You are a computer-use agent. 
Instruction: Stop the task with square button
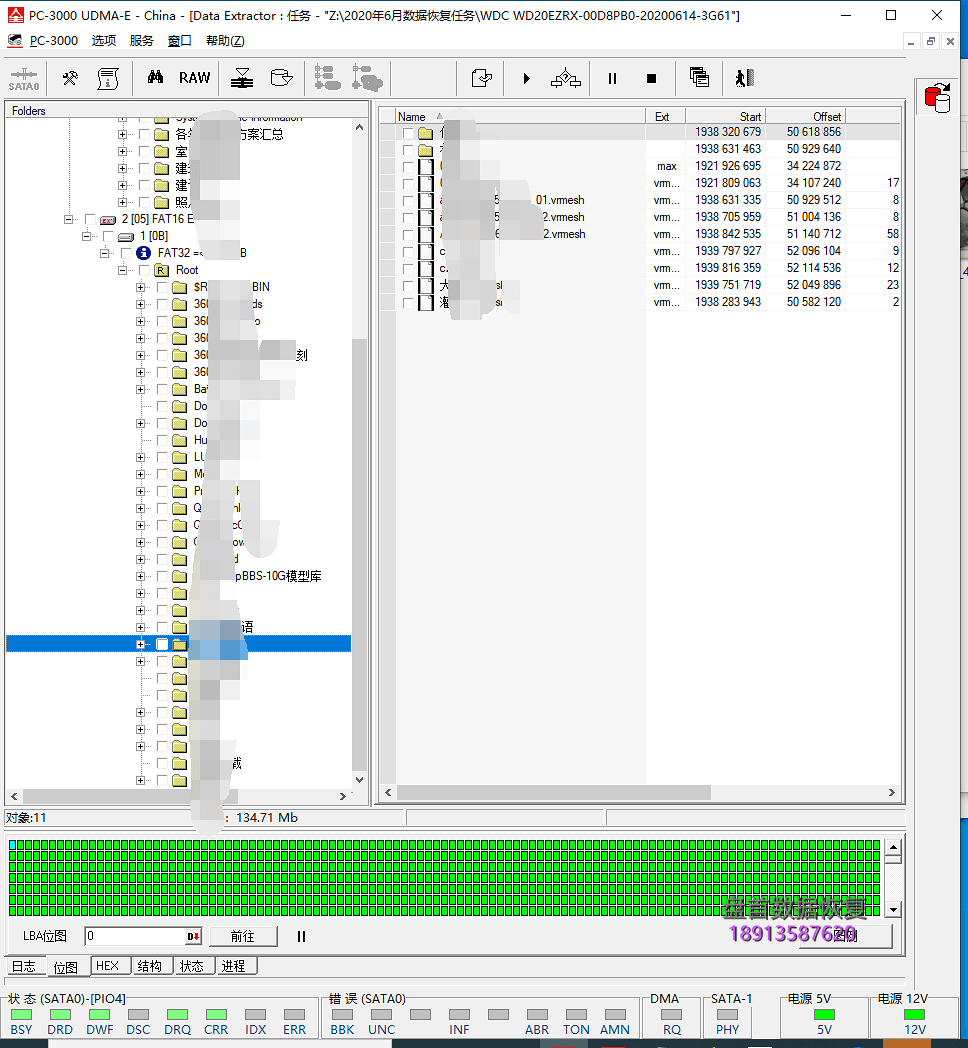coord(651,78)
